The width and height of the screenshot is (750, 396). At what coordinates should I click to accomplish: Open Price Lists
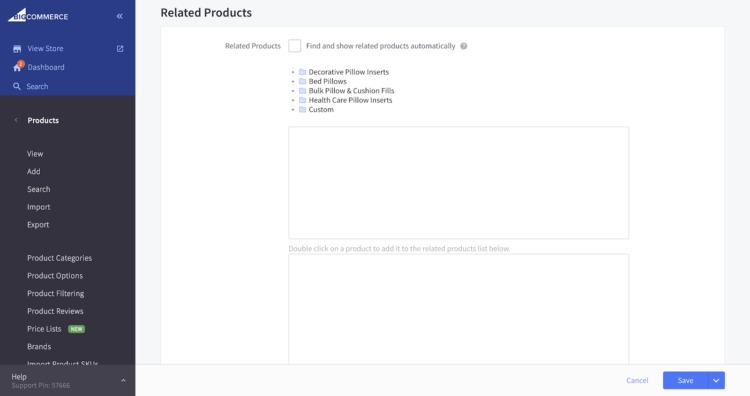point(44,329)
